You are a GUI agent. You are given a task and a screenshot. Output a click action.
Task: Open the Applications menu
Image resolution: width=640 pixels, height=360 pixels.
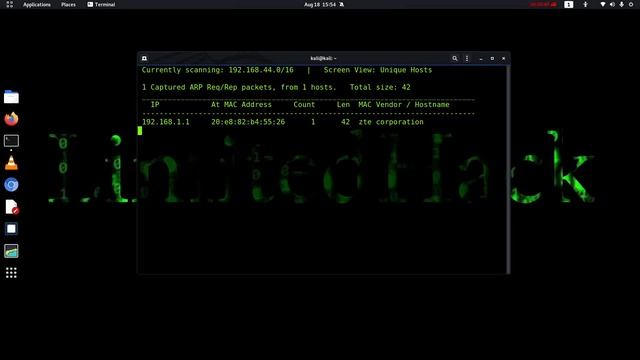point(37,4)
